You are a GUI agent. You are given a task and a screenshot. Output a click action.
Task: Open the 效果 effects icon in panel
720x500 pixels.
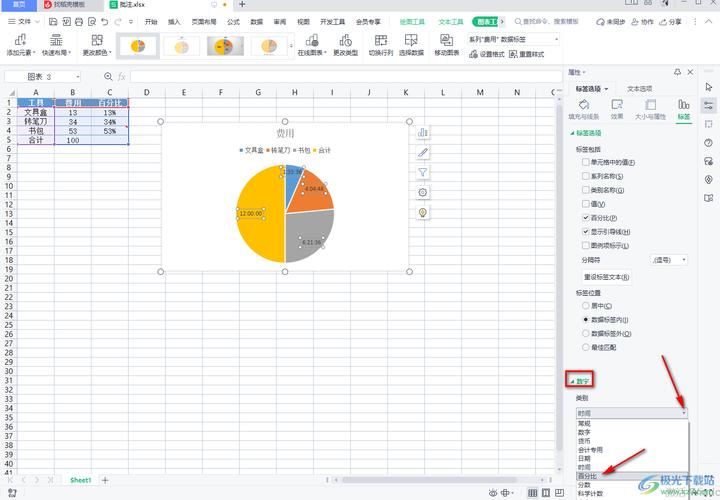(x=617, y=104)
